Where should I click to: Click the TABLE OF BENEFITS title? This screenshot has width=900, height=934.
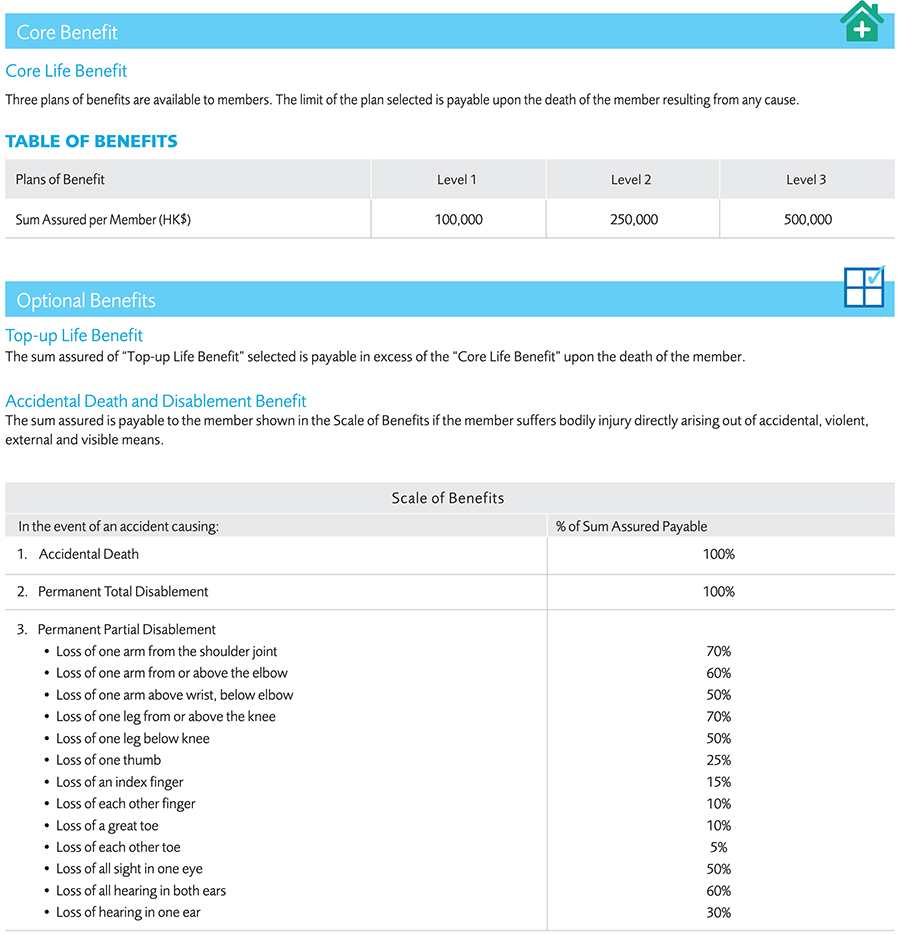[x=91, y=141]
